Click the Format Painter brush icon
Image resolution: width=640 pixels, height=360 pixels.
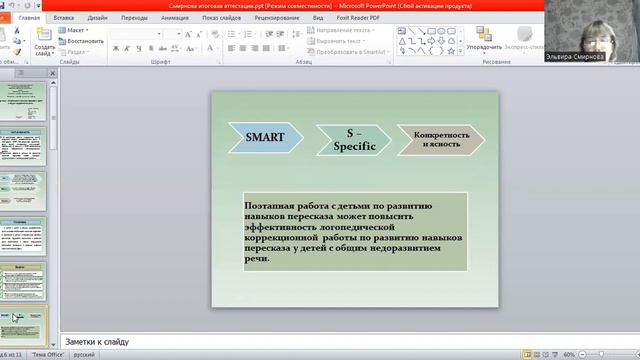(x=17, y=52)
